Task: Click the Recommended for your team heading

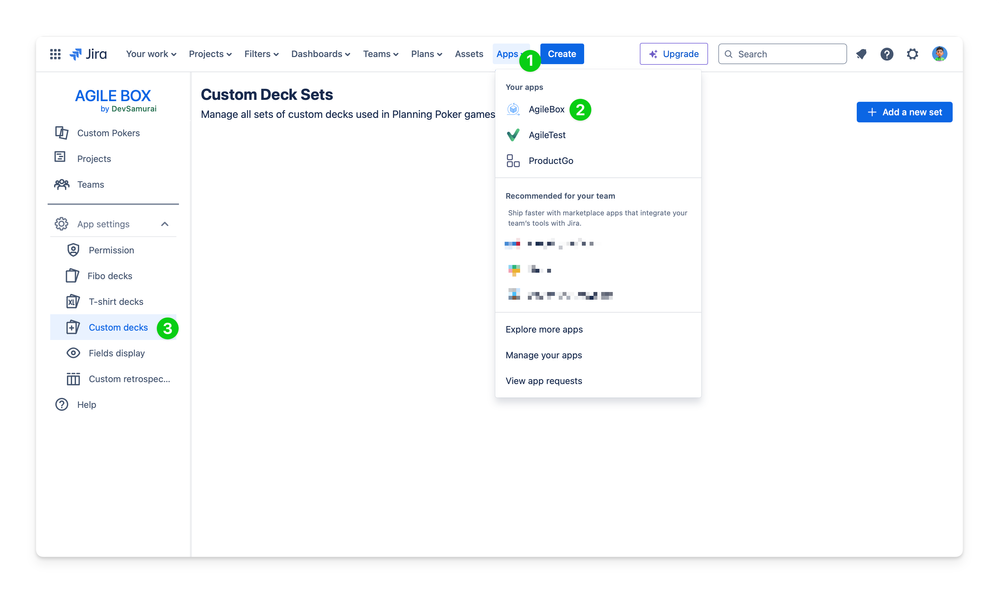Action: pos(560,196)
